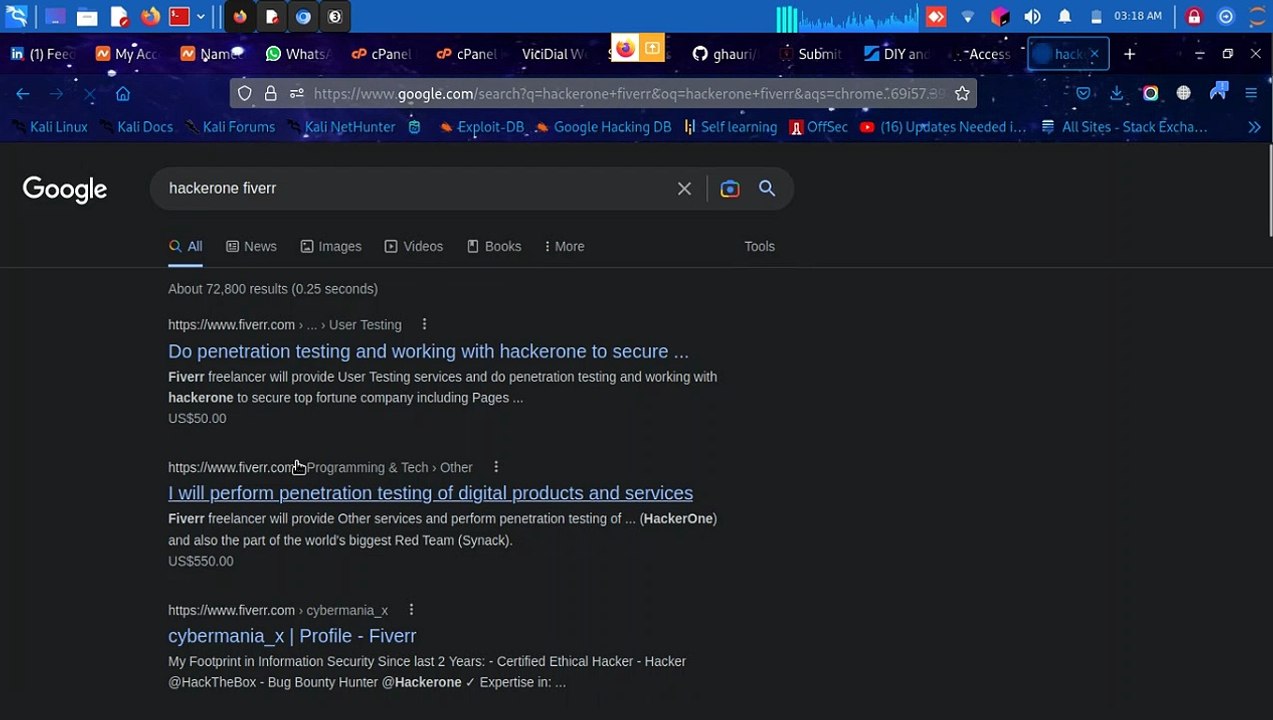
Task: Open the All Sites Stack Exchange bookmark
Action: click(1124, 127)
